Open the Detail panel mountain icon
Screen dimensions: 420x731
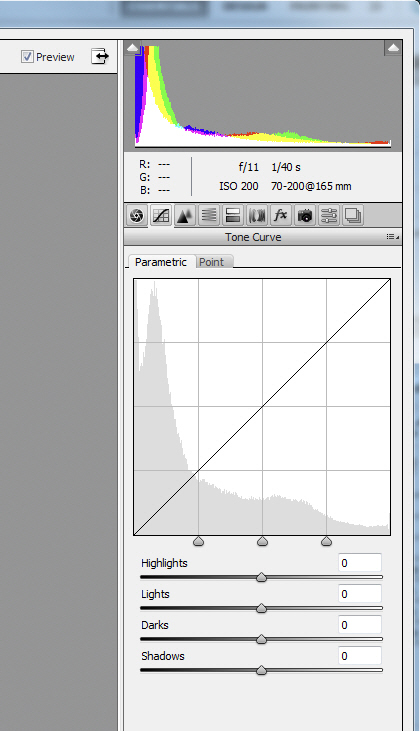tap(185, 215)
